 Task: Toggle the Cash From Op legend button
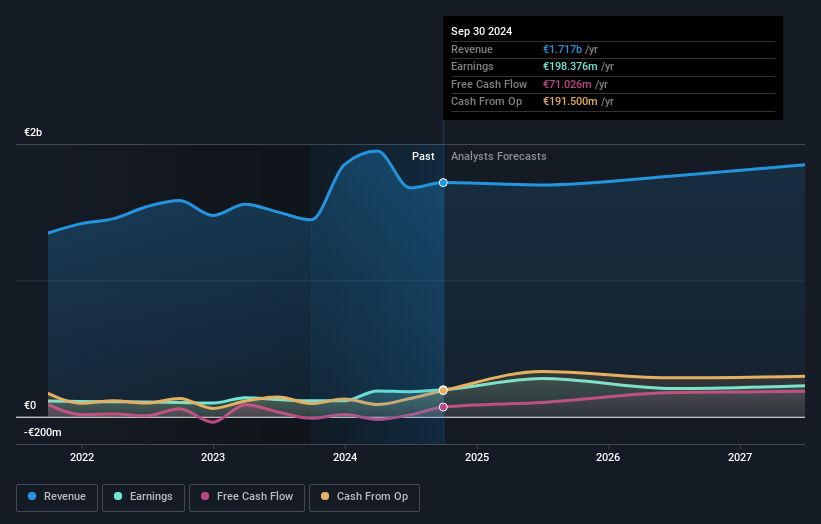364,497
